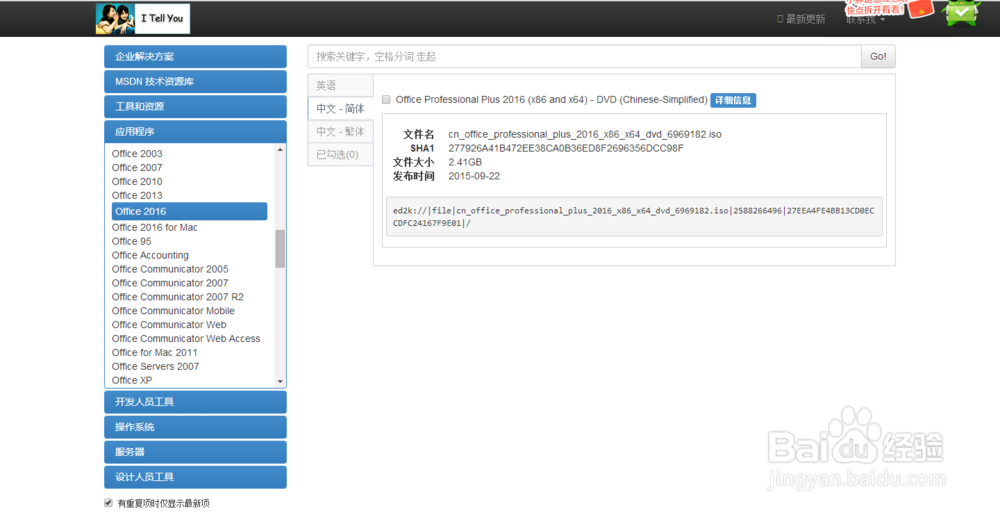The image size is (1000, 513).
Task: Open the 最新更新 link in header
Action: (x=801, y=19)
